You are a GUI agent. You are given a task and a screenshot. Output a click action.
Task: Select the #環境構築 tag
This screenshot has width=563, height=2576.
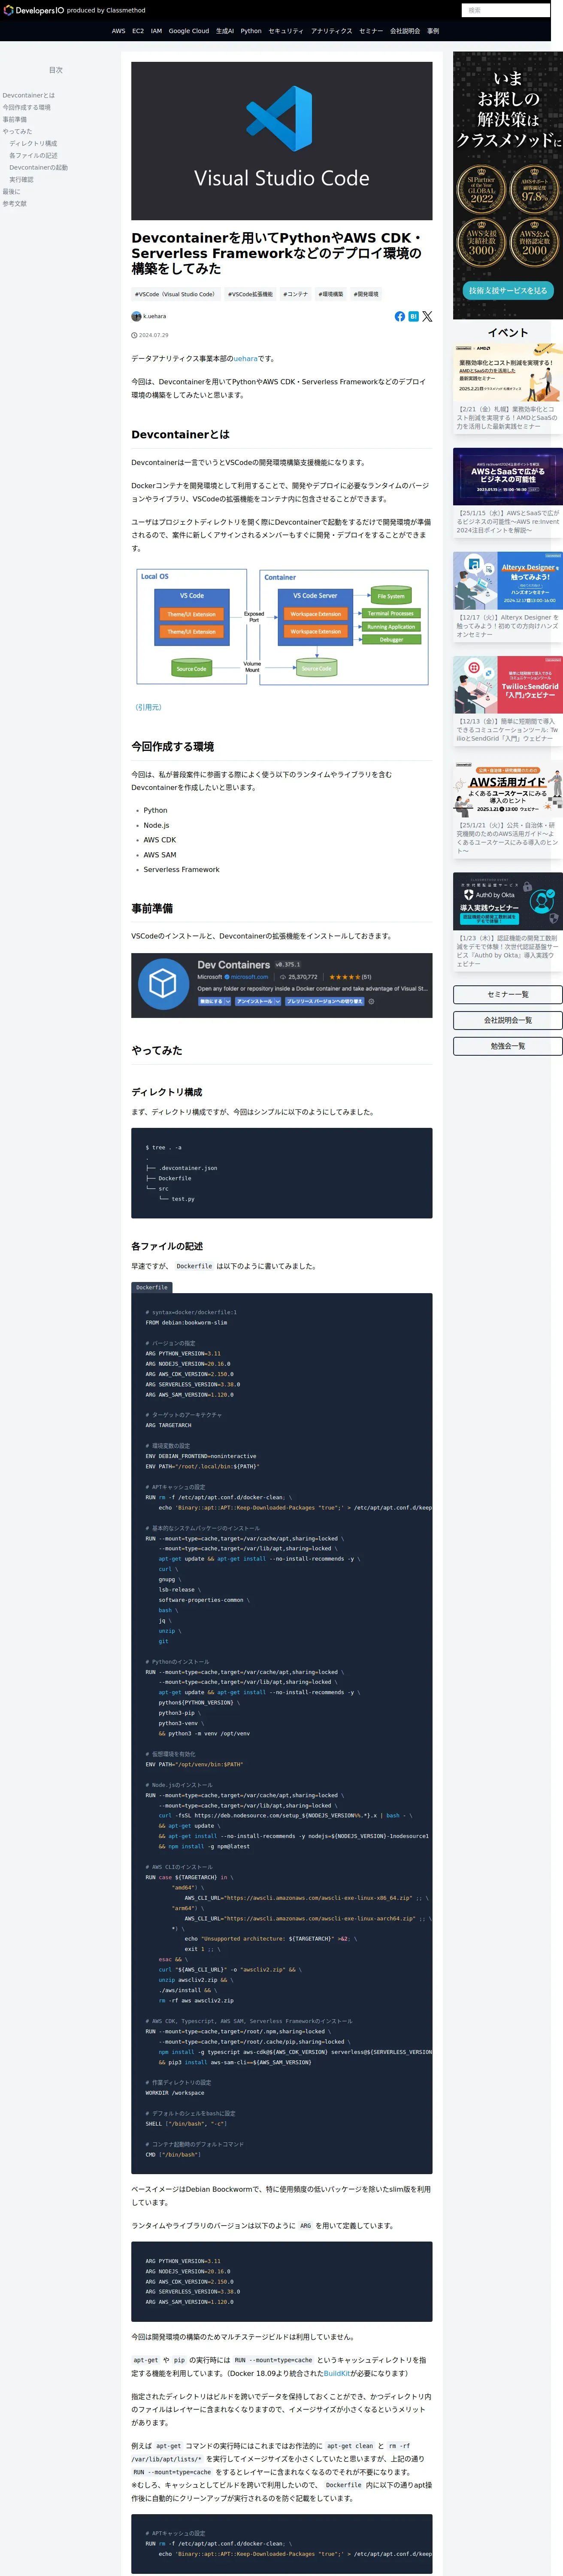pos(331,294)
